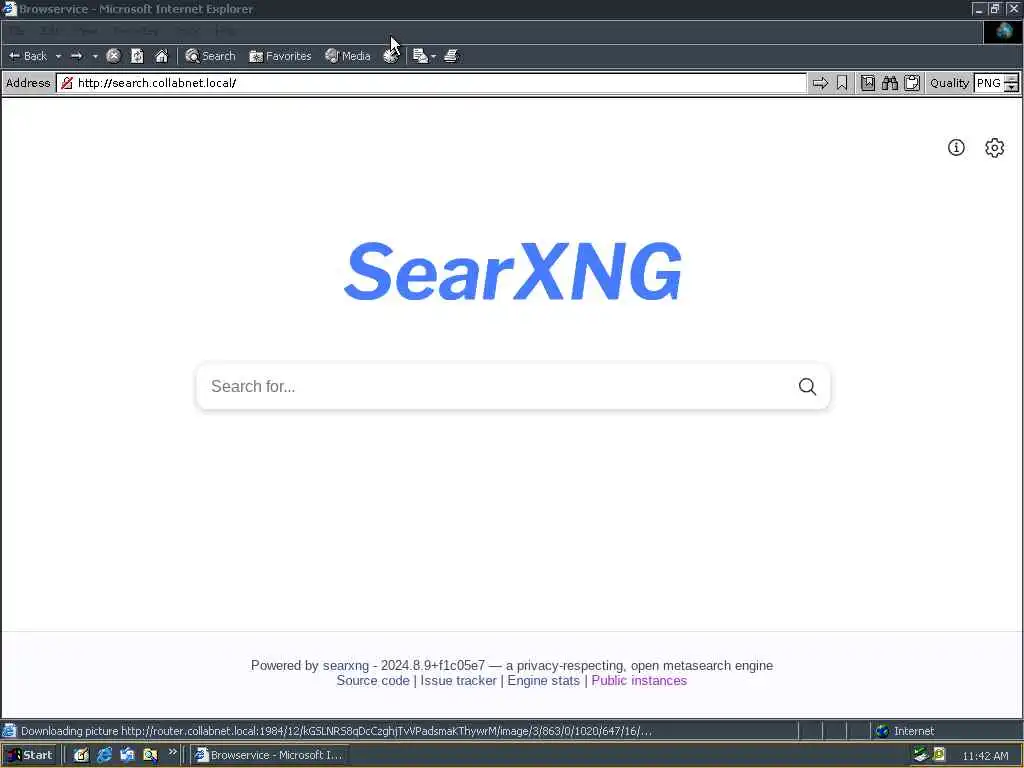Launch the mail quick launch icon
The height and width of the screenshot is (768, 1024).
pyautogui.click(x=127, y=755)
